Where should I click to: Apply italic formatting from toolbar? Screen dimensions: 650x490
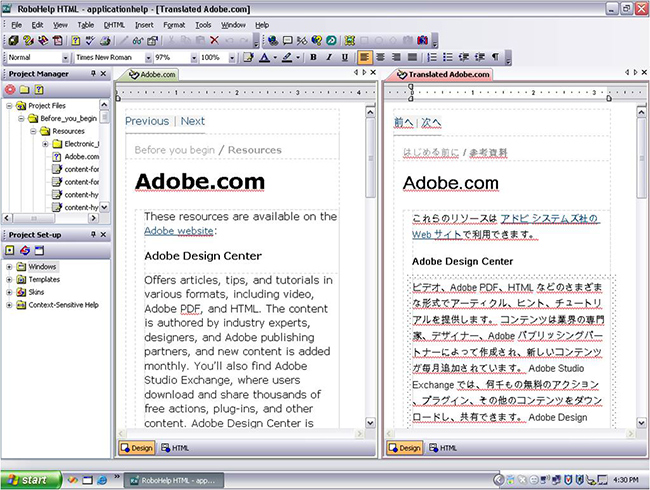point(328,57)
